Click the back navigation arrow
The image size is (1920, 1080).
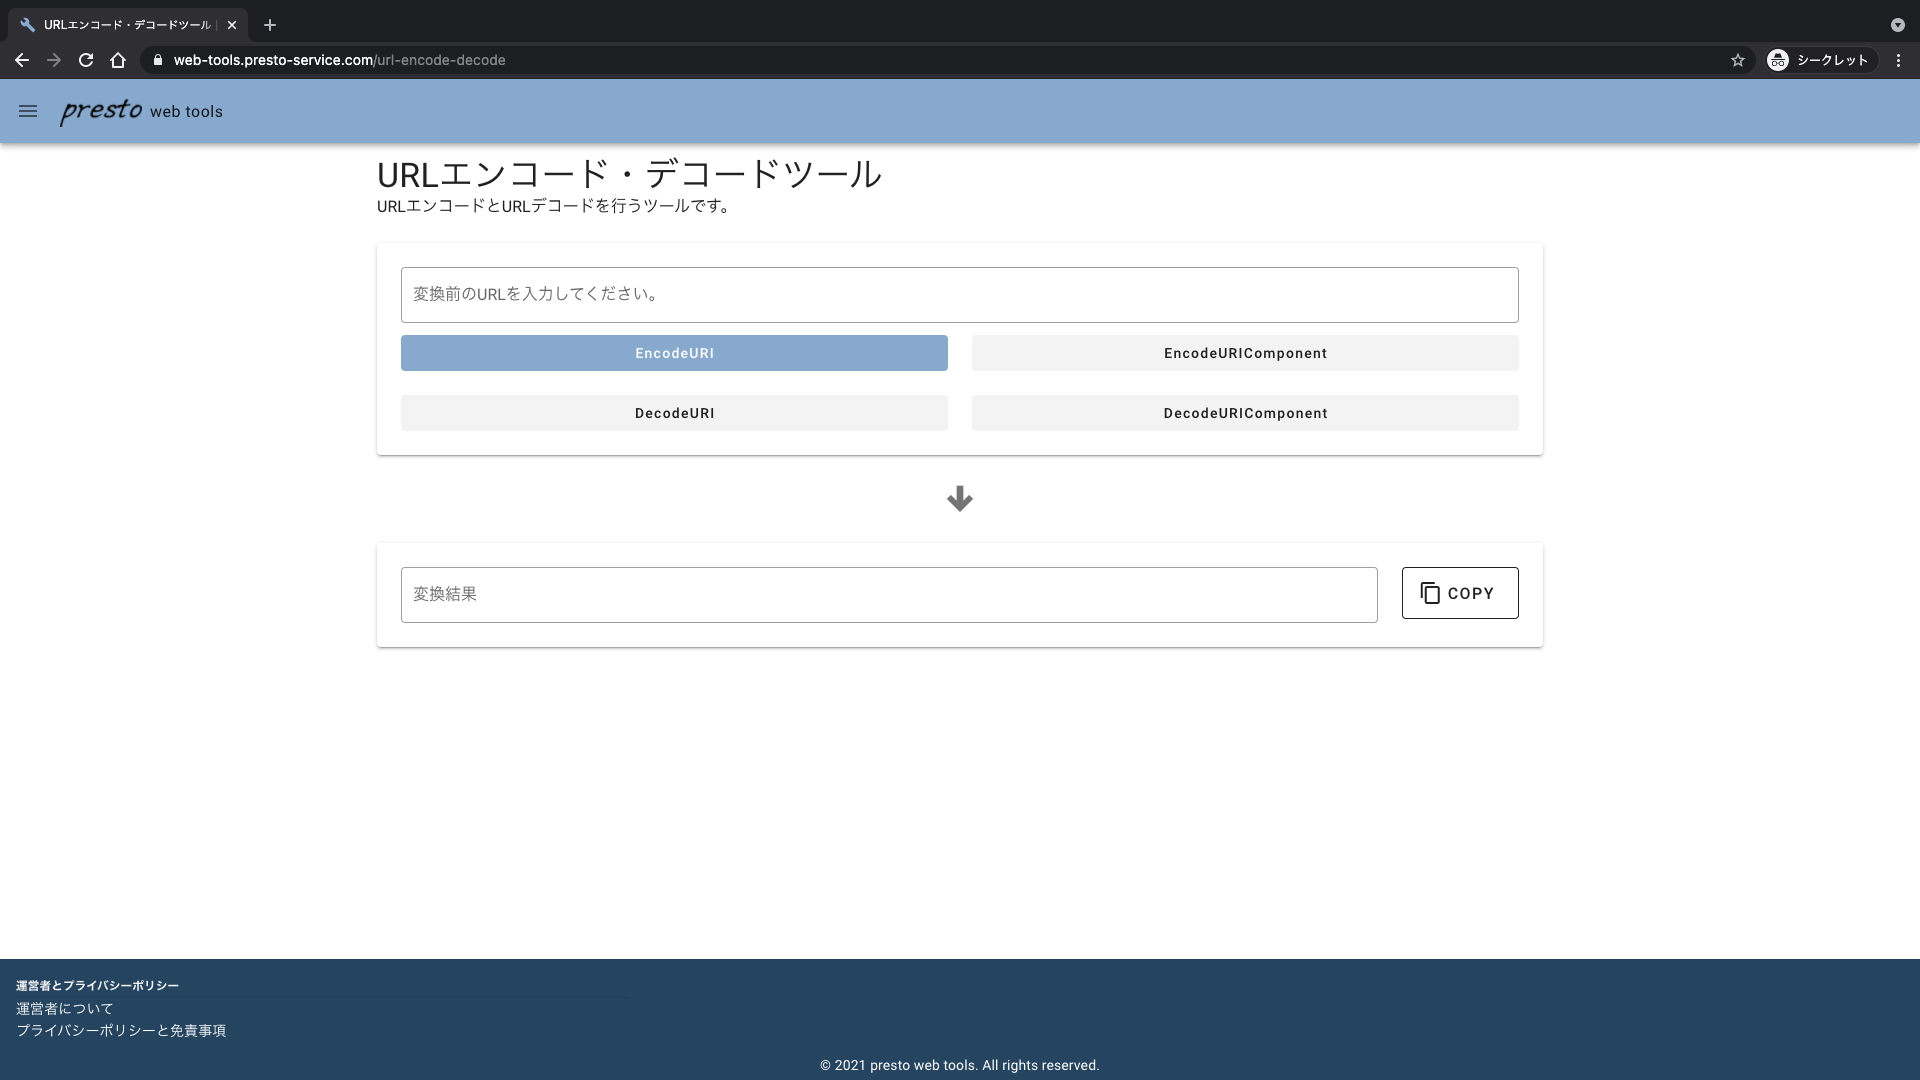(22, 60)
